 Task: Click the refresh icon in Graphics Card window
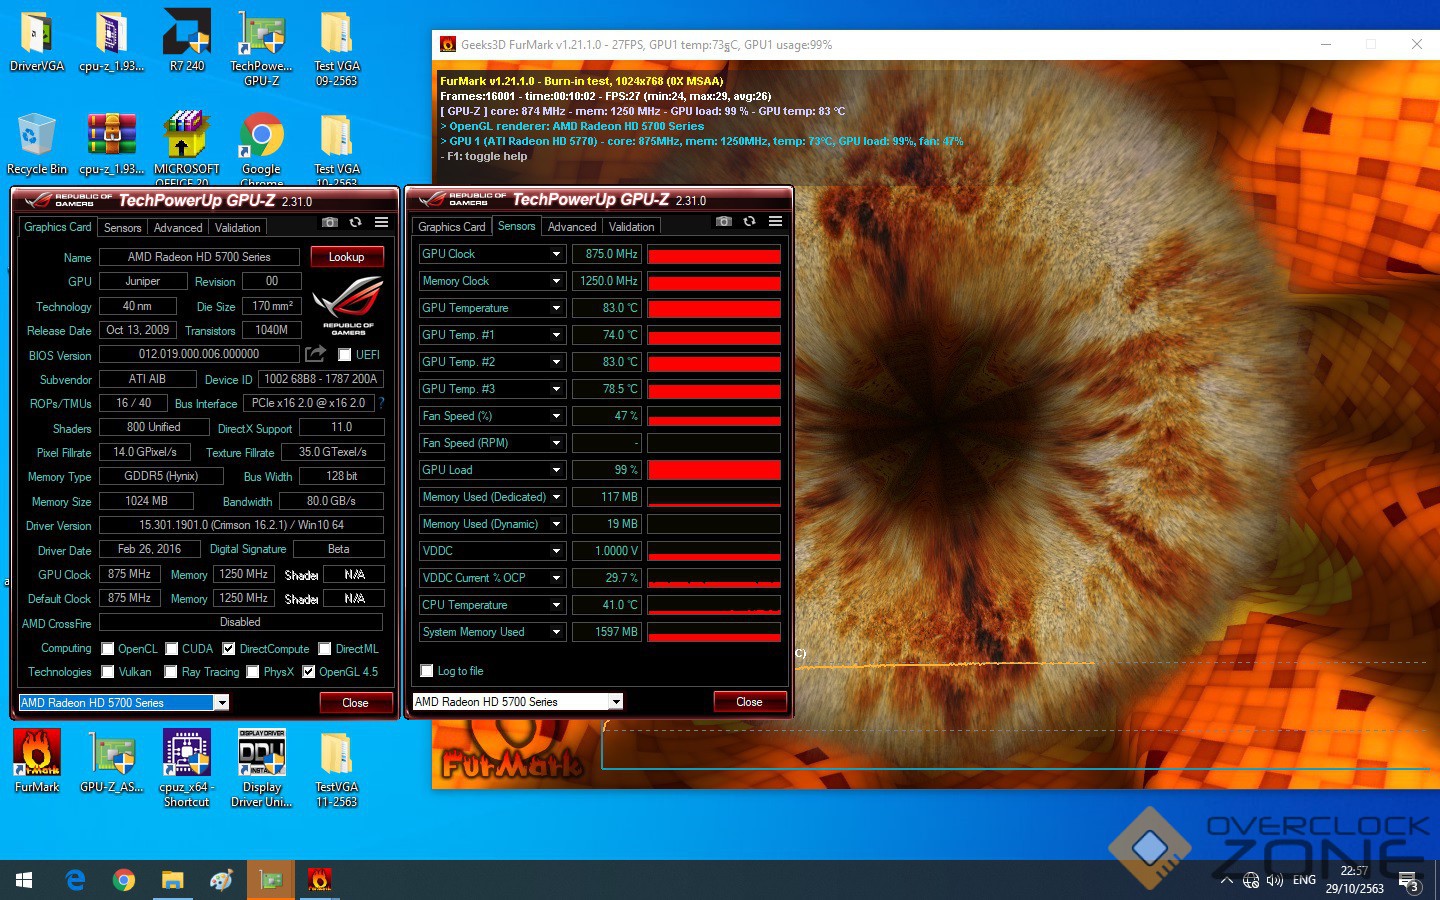(x=355, y=222)
